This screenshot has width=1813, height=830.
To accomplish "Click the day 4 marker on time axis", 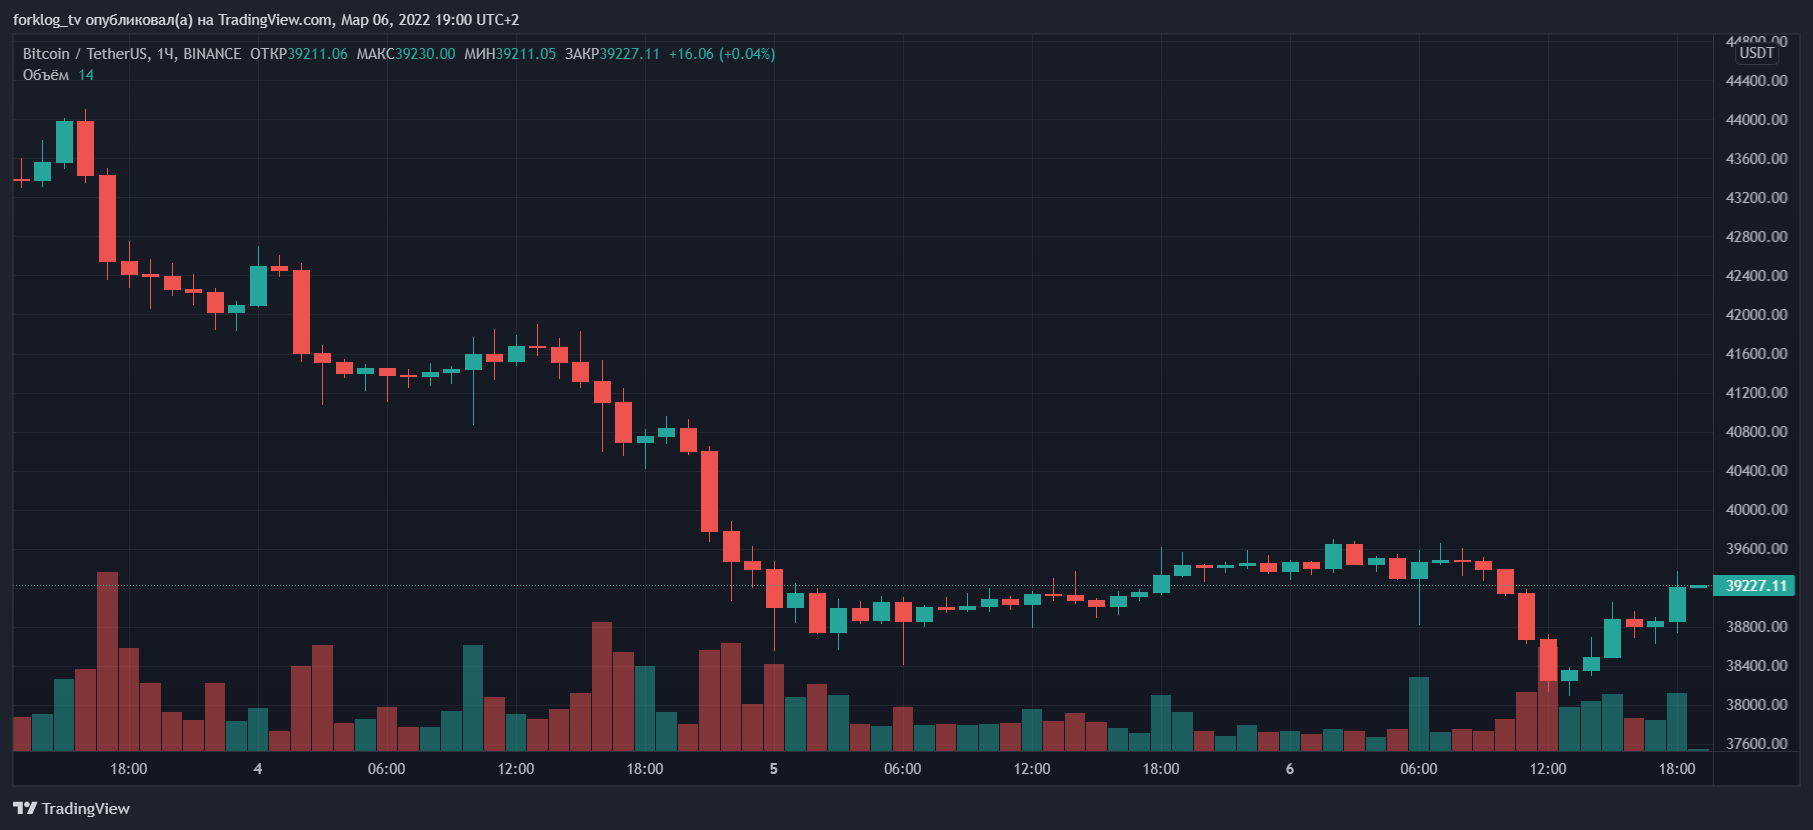I will pos(258,769).
